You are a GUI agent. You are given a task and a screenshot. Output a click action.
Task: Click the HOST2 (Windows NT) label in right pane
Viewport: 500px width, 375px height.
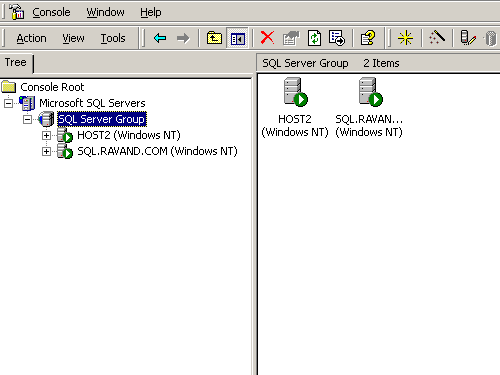(x=295, y=126)
